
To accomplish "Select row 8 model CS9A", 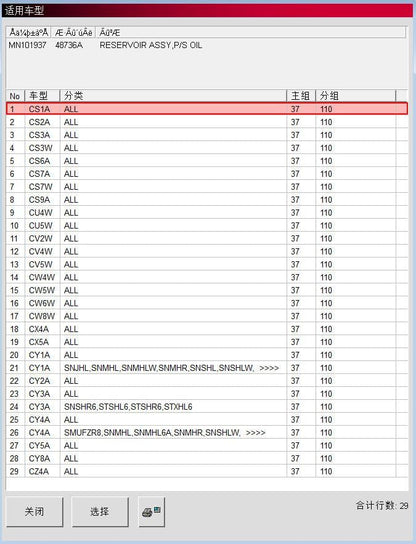I will click(207, 199).
